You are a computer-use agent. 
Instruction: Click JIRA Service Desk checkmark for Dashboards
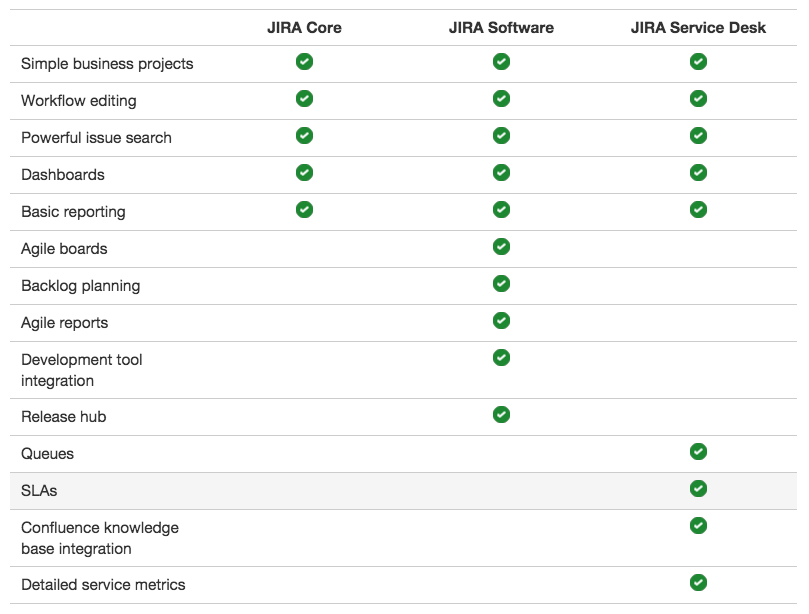pos(699,173)
